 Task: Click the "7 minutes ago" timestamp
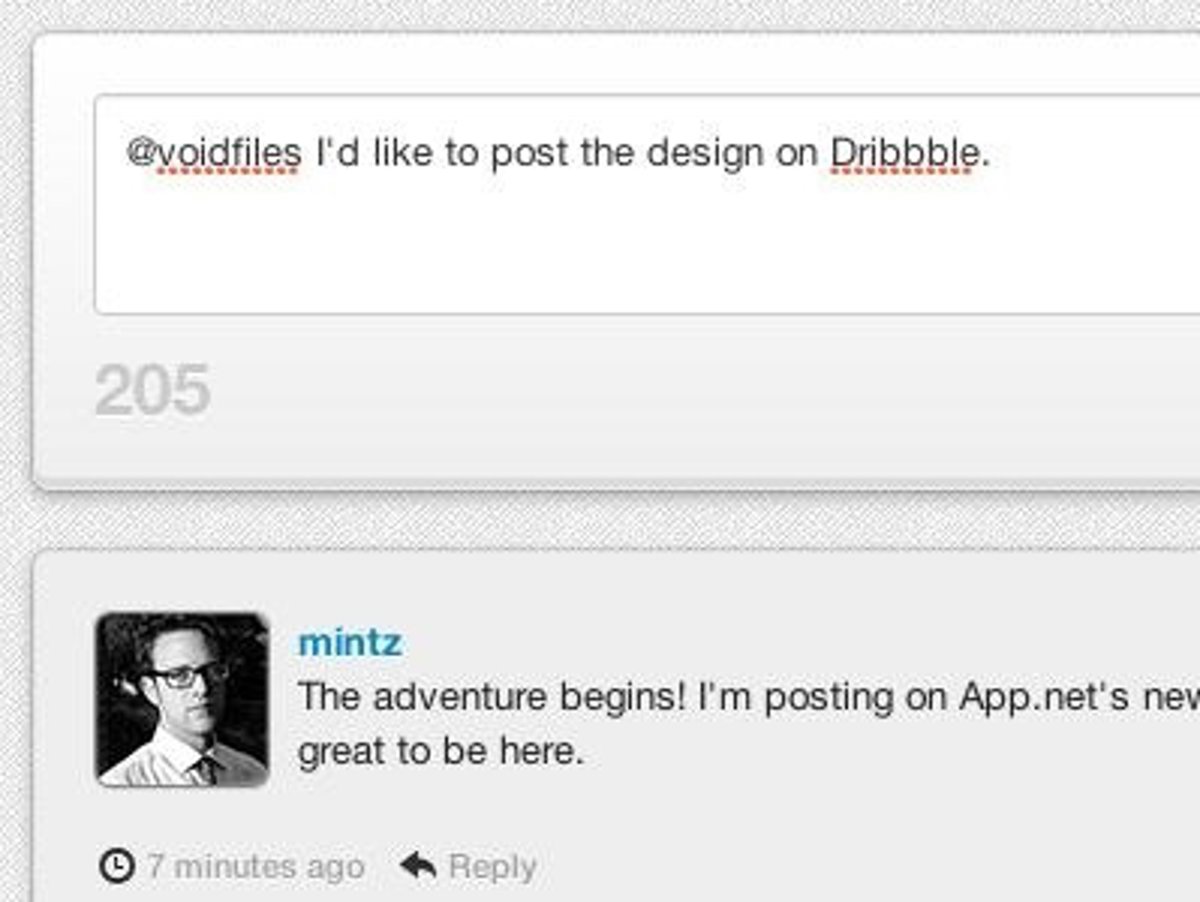pyautogui.click(x=255, y=866)
